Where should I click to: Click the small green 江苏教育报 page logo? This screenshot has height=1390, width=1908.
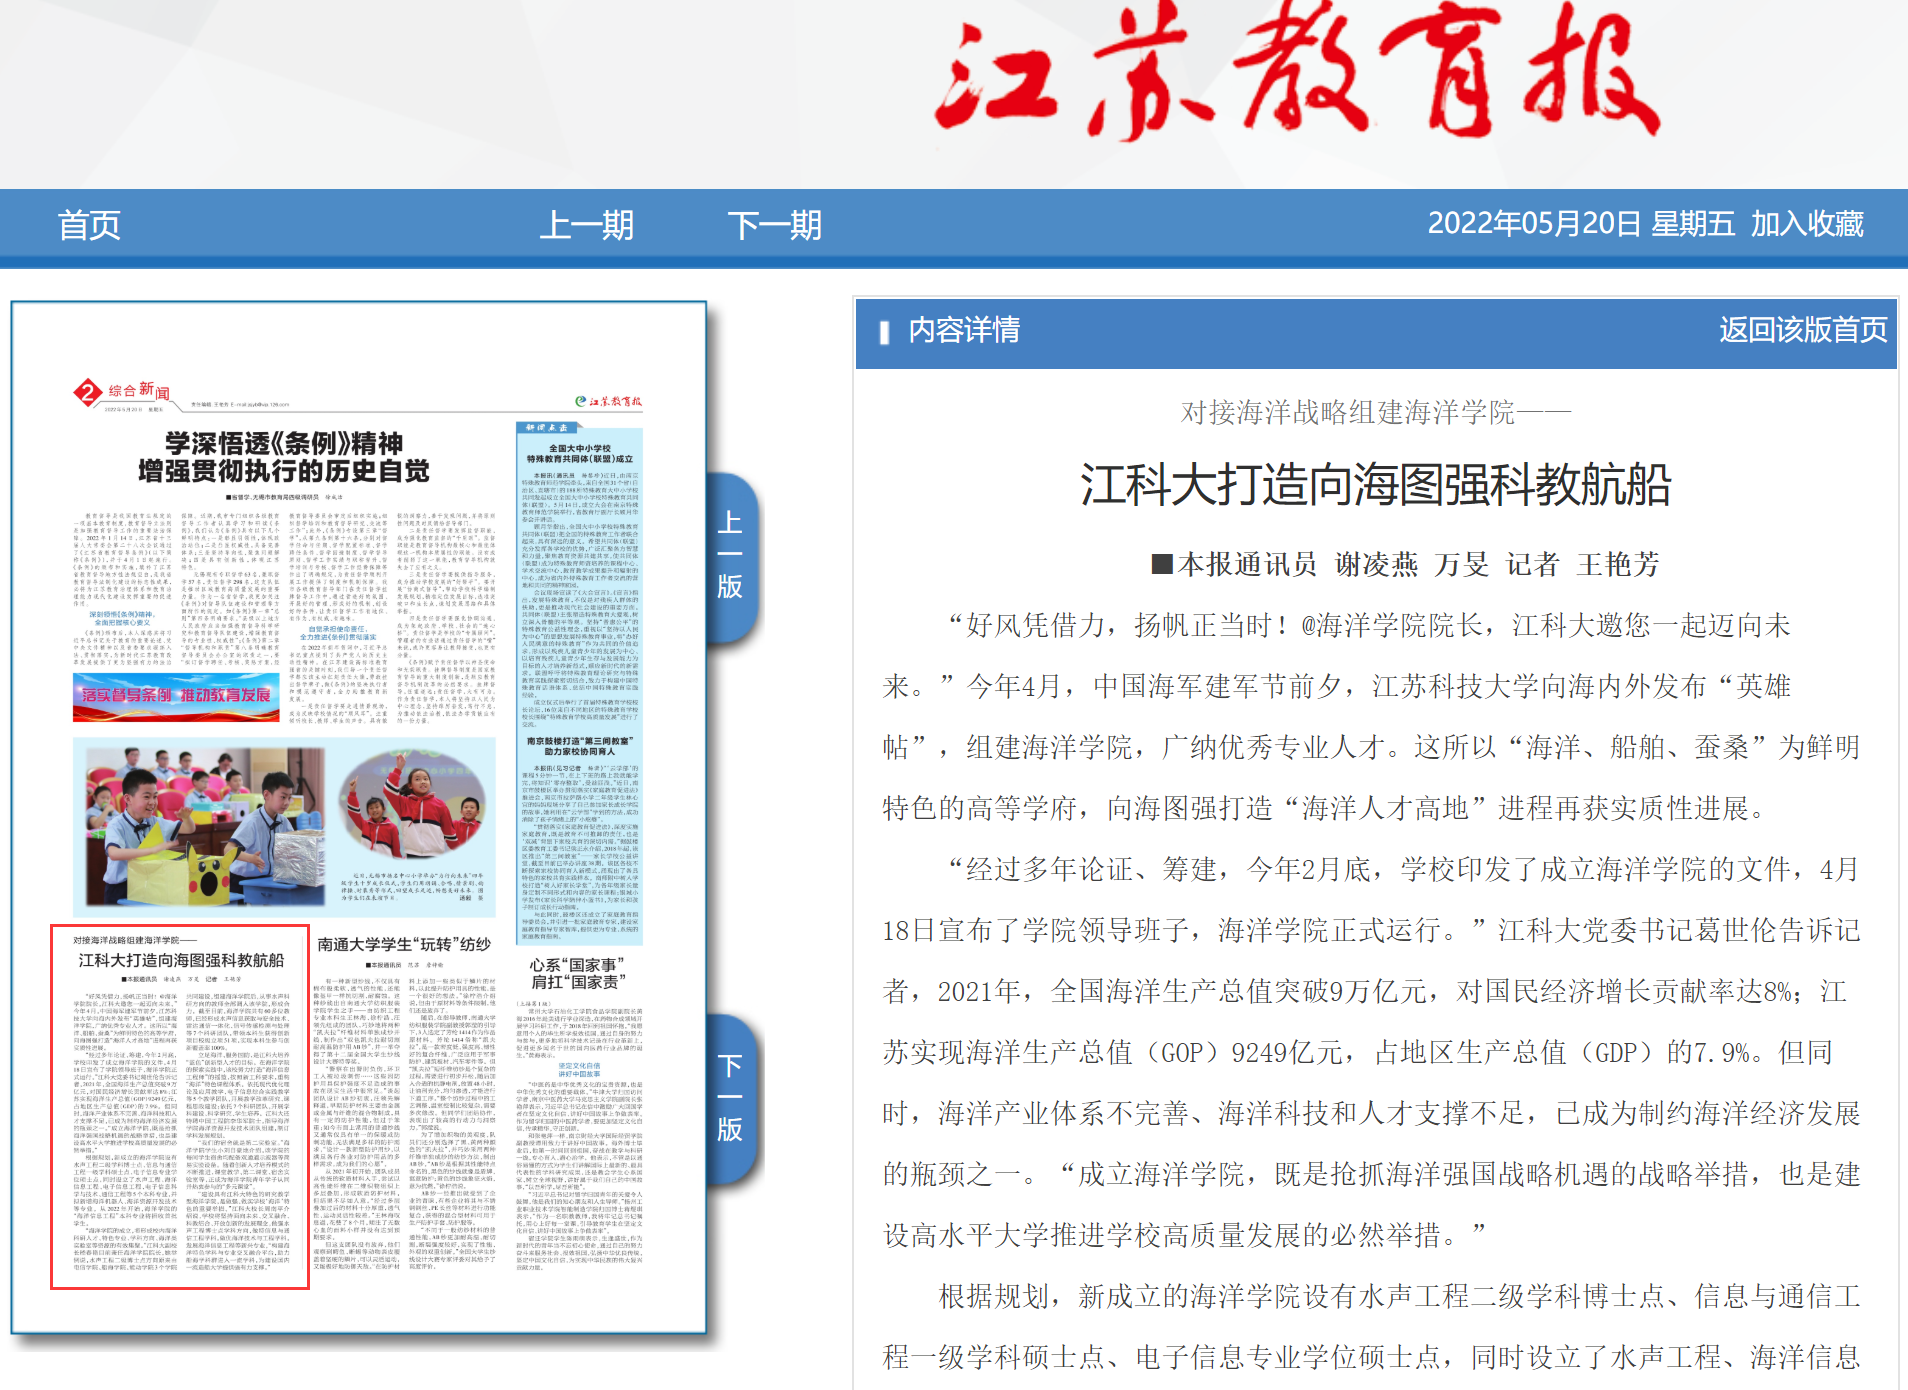608,401
